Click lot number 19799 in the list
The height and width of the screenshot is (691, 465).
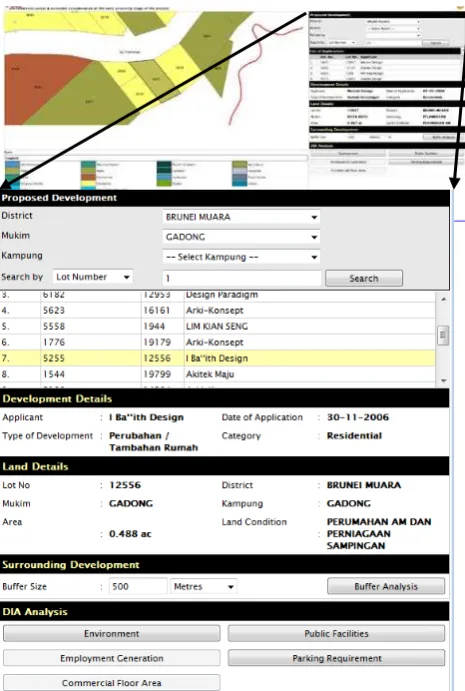[x=156, y=374]
